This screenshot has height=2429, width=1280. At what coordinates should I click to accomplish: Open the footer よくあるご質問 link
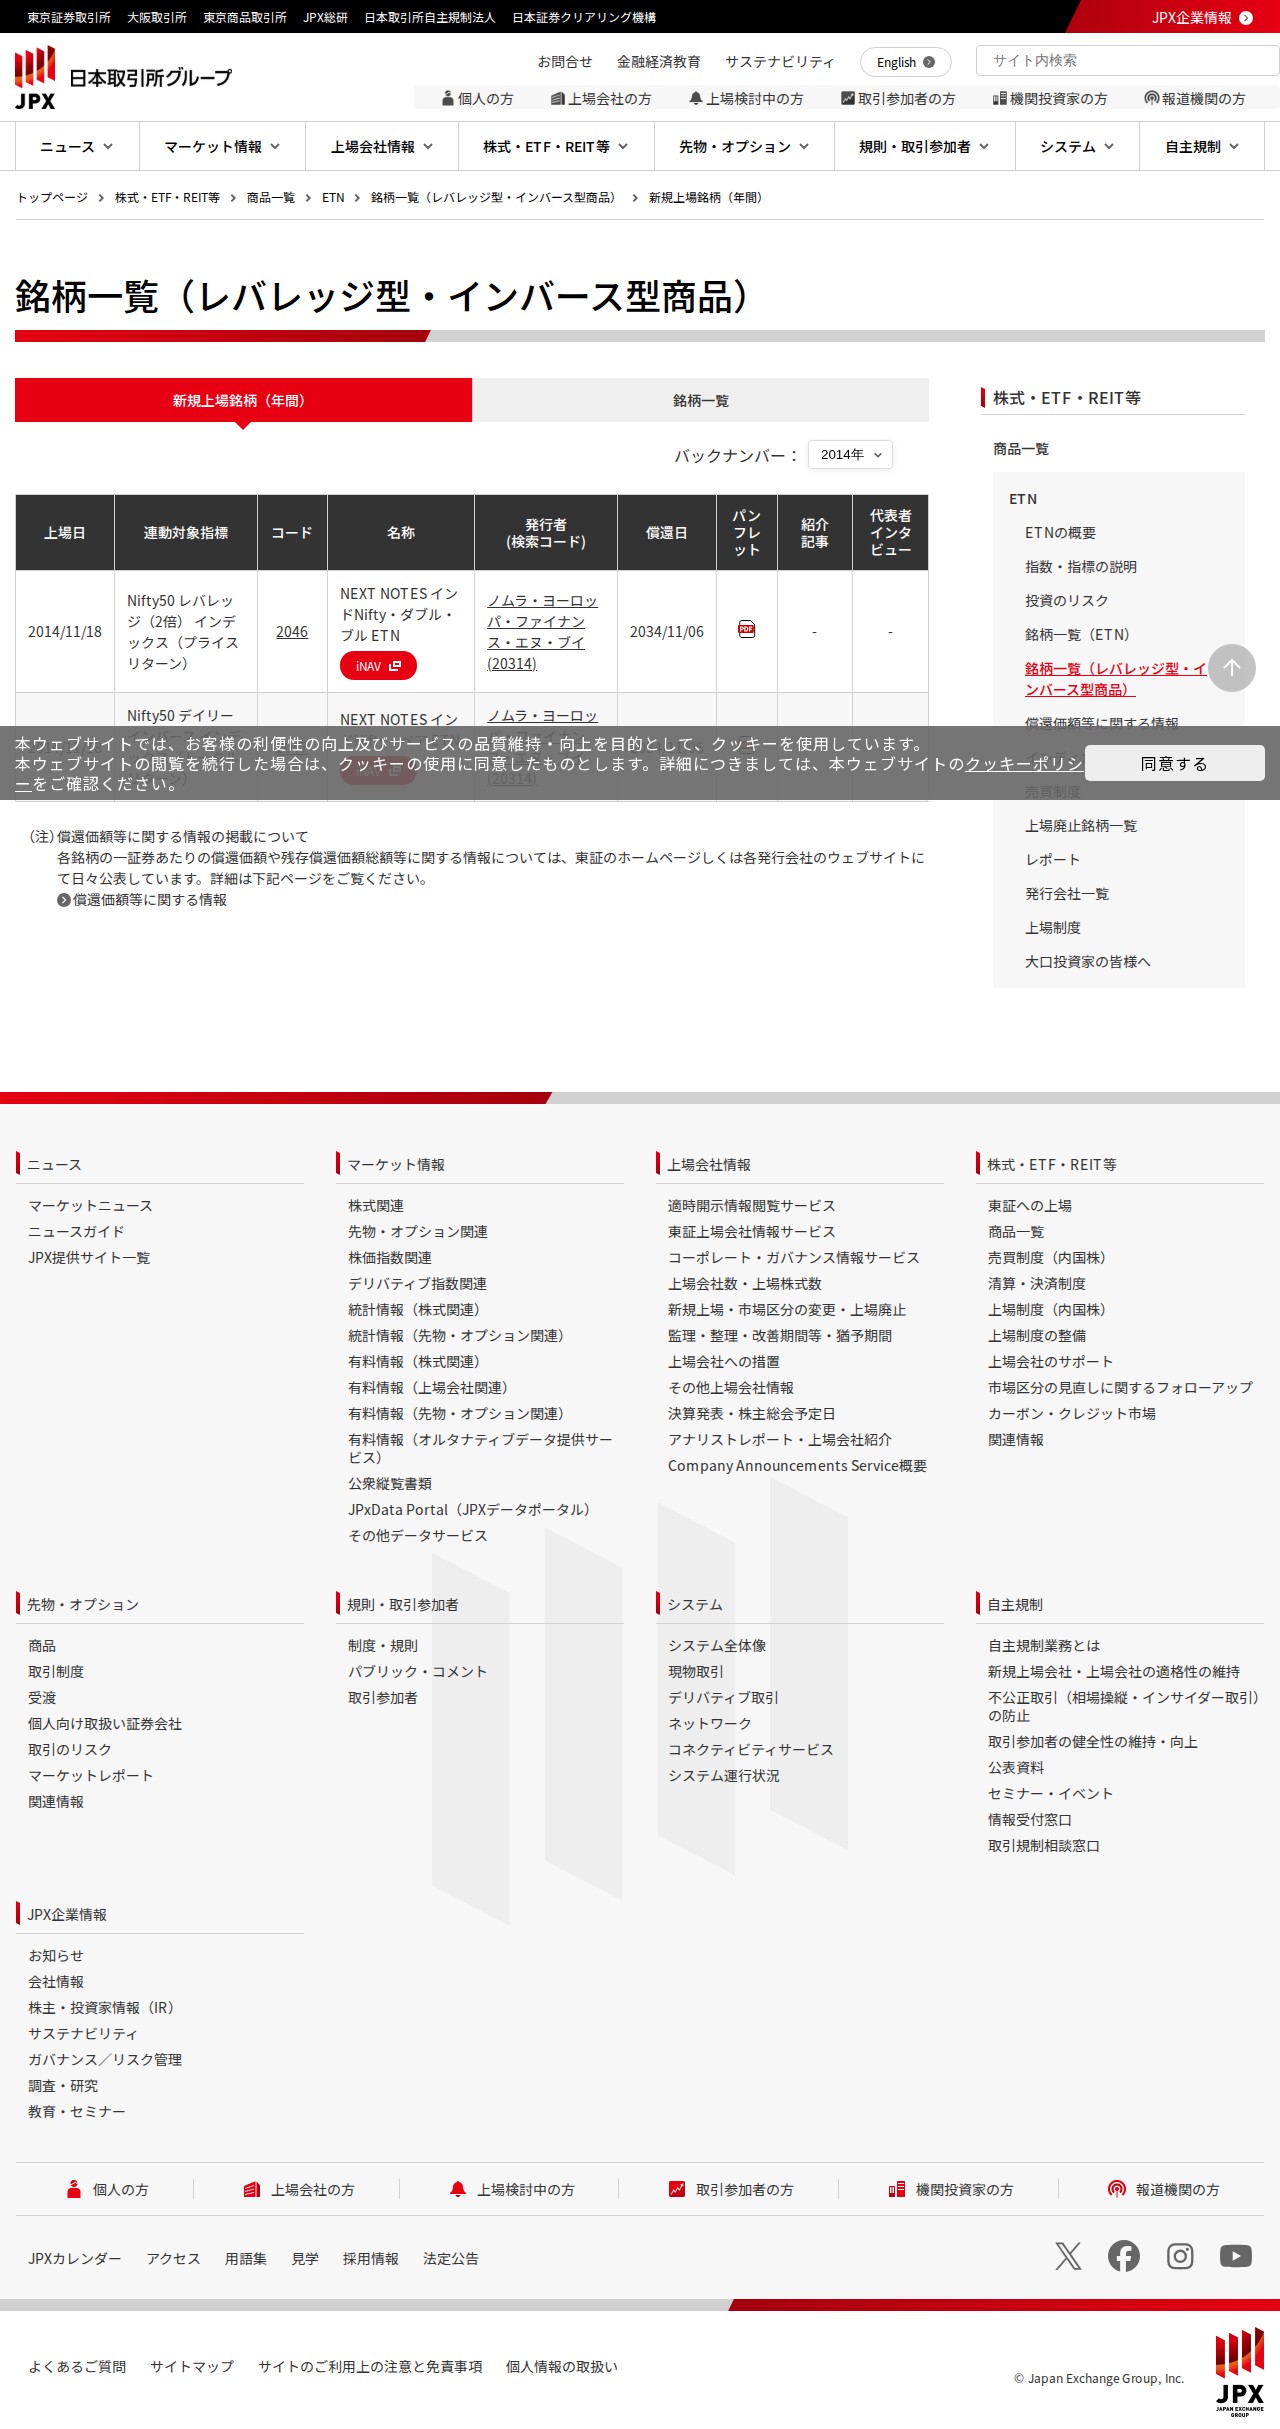tap(77, 2366)
